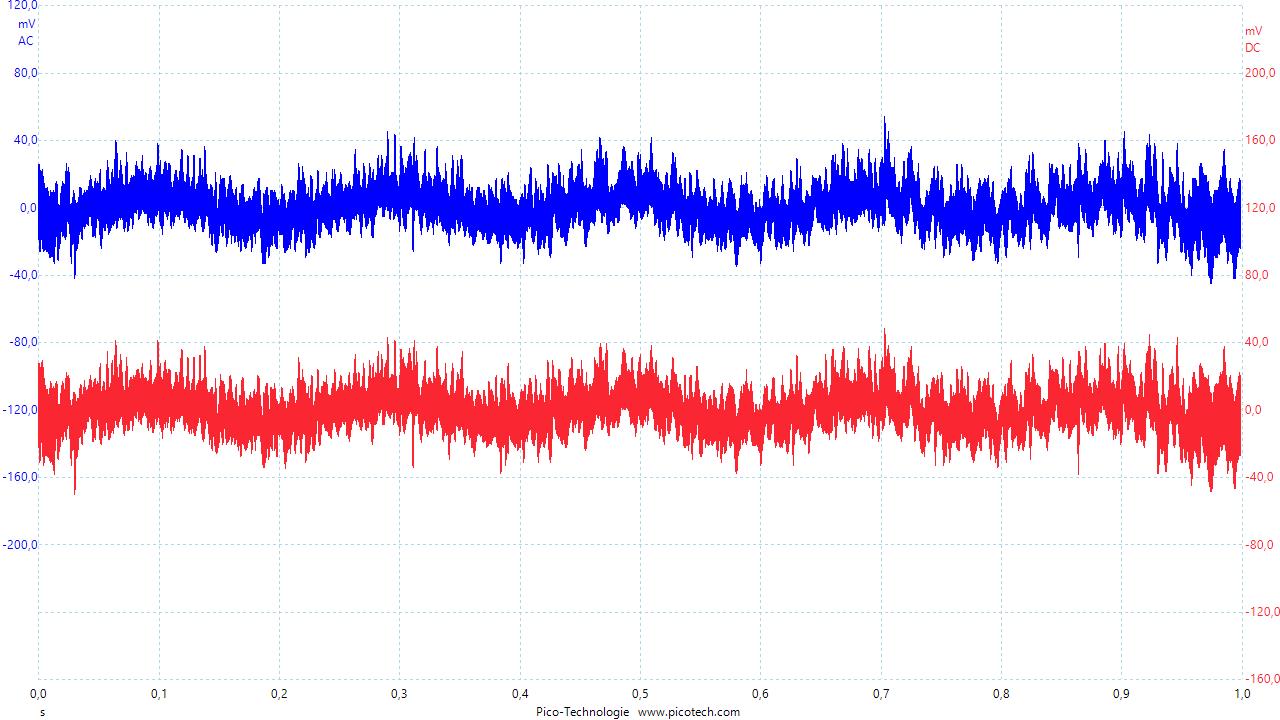Click the red 120,0 right-axis label
1280x720 pixels.
(x=1259, y=208)
